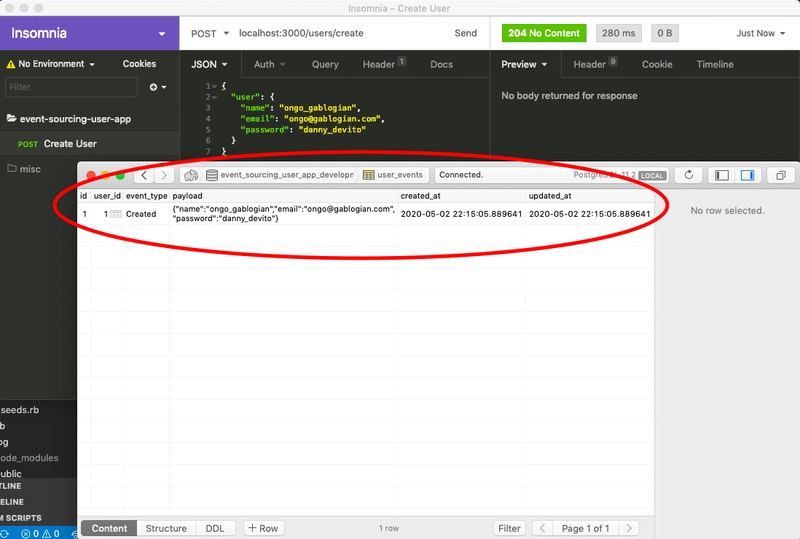
Task: Open the JSON body type dropdown
Action: tap(209, 64)
